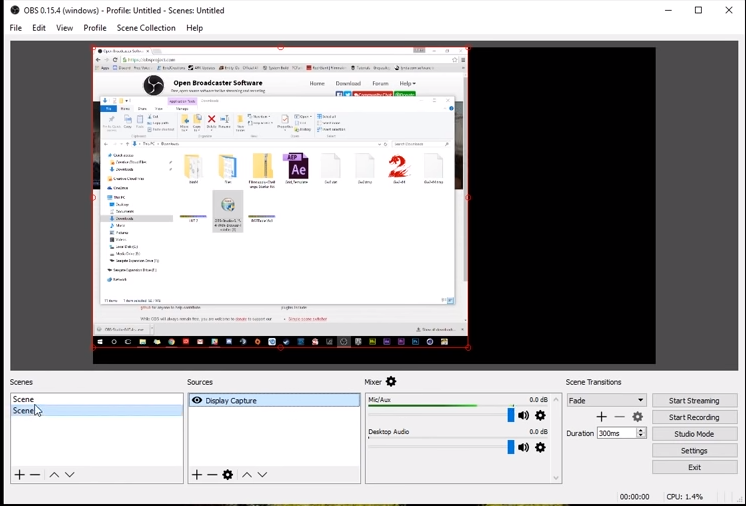
Task: Open source properties with the Sources gear icon
Action: 228,475
